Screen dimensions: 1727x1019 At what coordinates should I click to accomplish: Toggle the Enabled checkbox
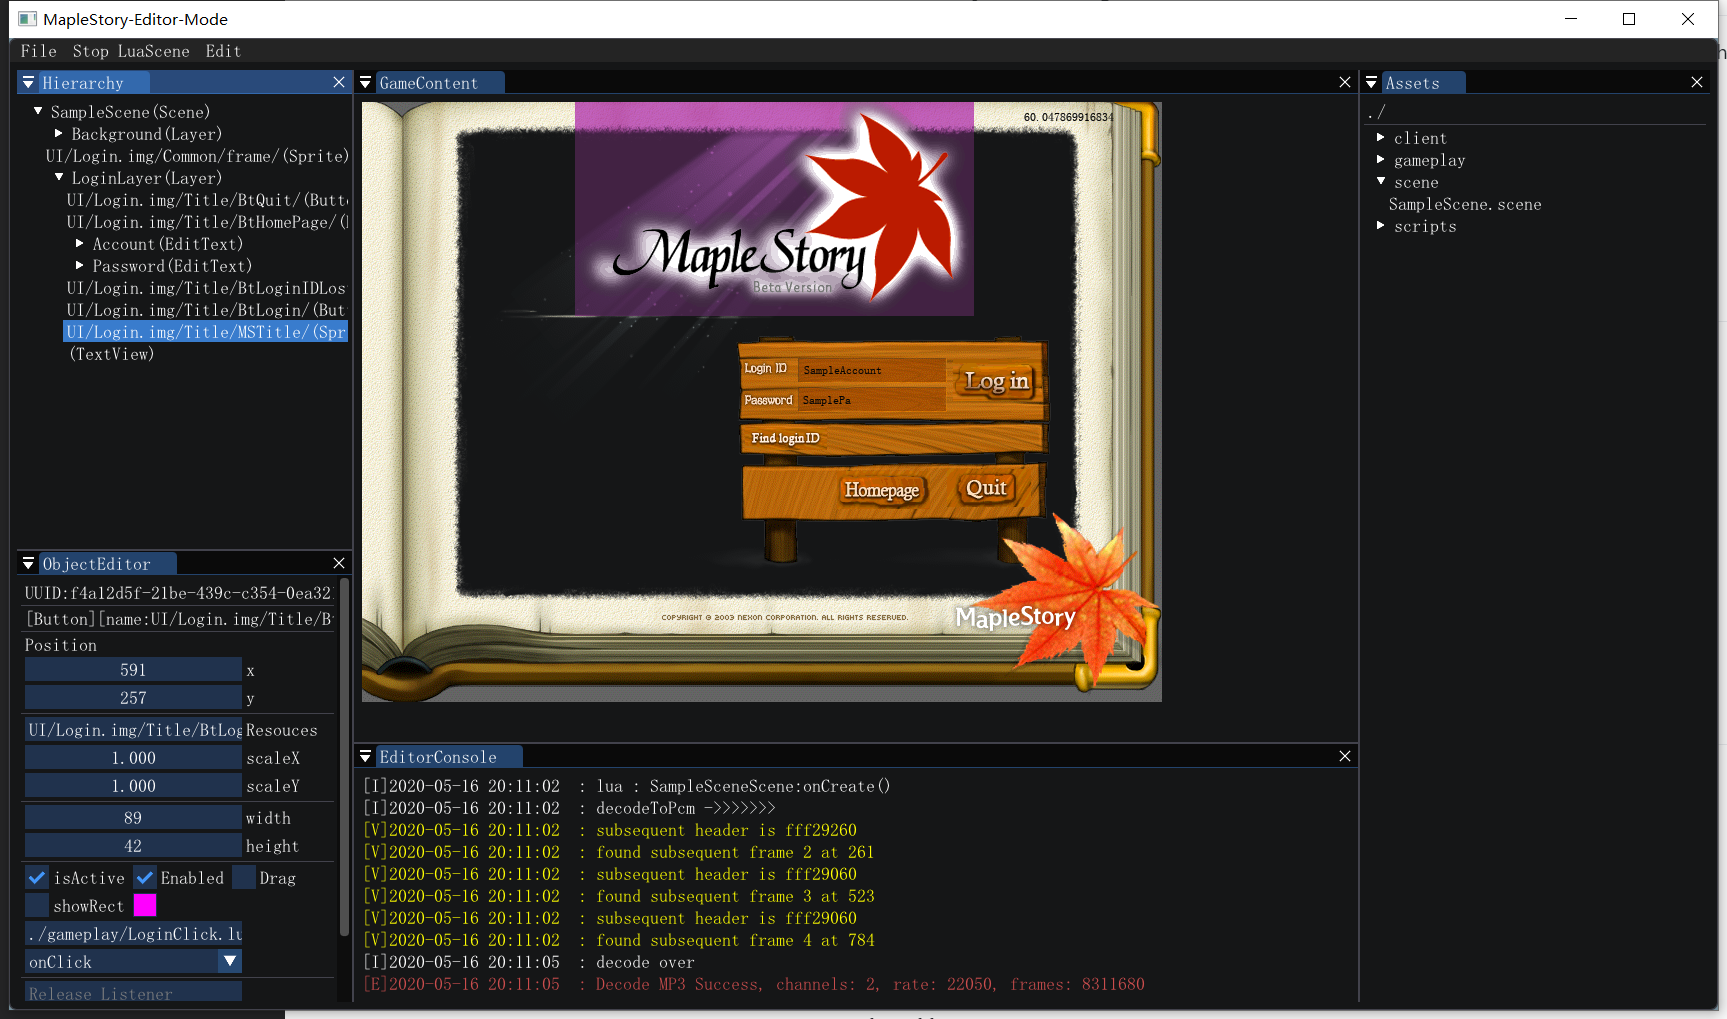coord(145,878)
